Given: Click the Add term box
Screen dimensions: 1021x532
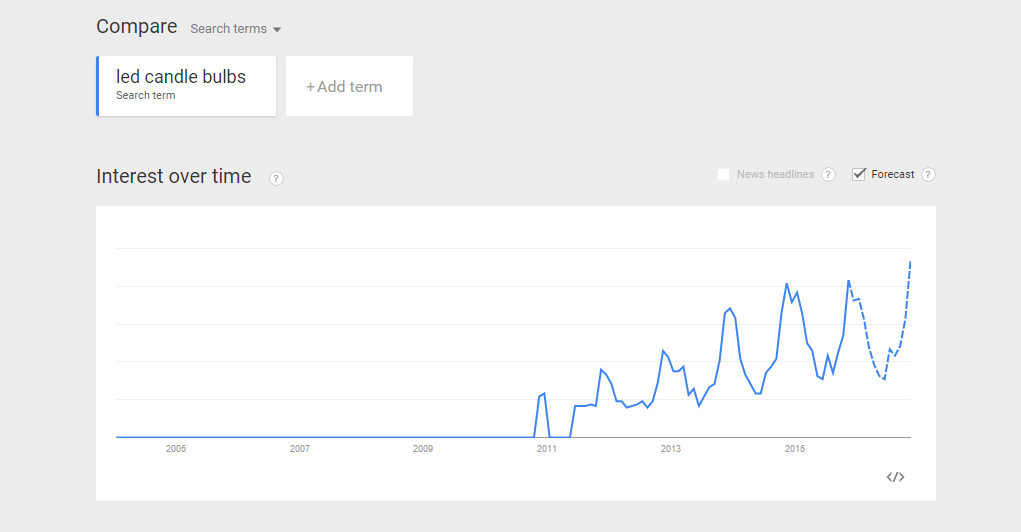Looking at the screenshot, I should [349, 87].
